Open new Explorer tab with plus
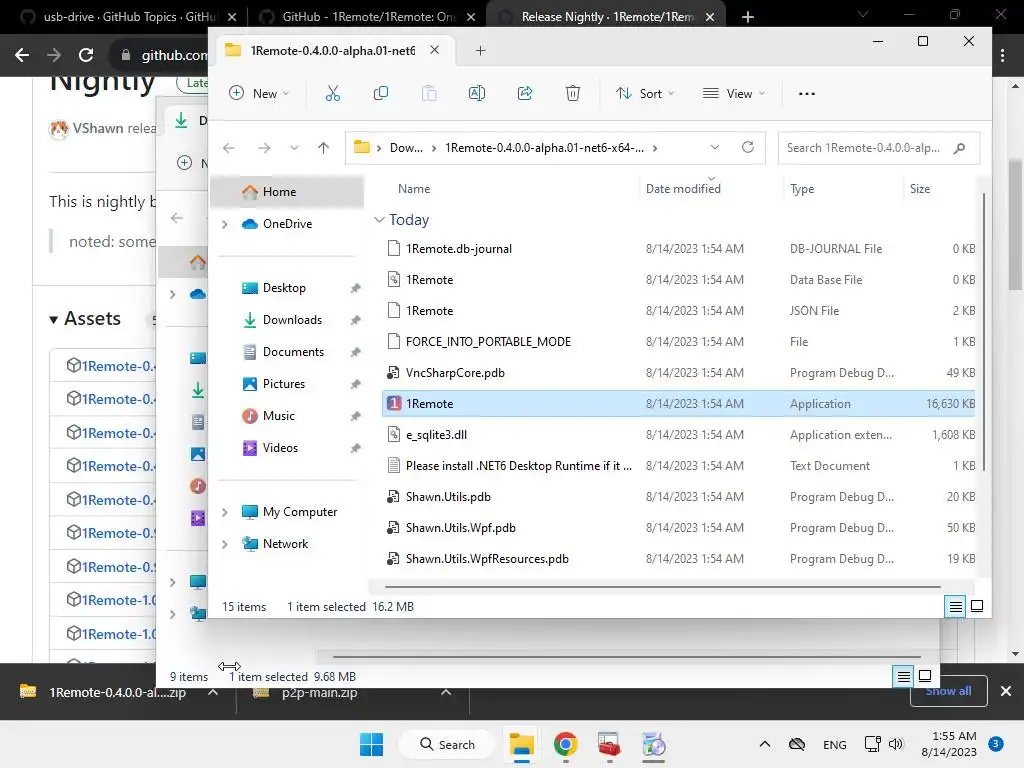1024x768 pixels. click(x=481, y=50)
